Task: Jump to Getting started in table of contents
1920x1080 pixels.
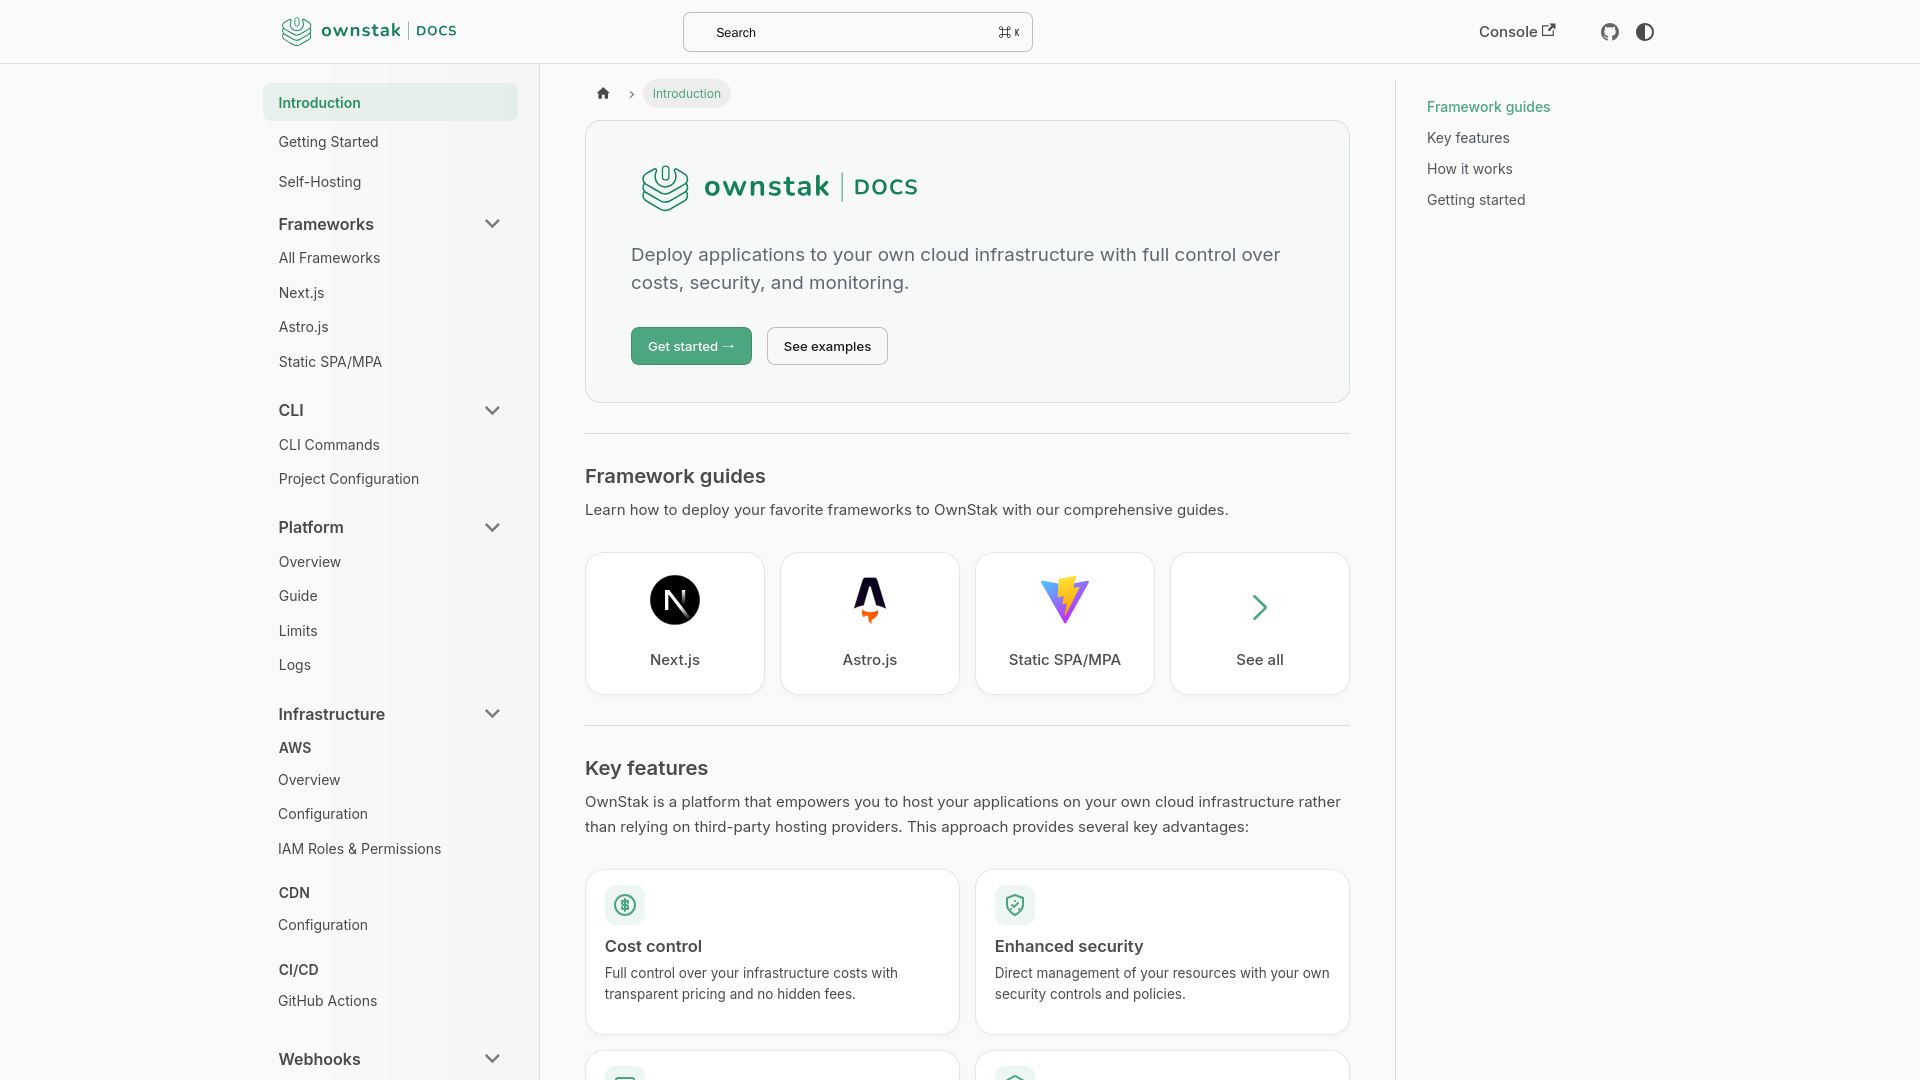Action: (x=1476, y=200)
